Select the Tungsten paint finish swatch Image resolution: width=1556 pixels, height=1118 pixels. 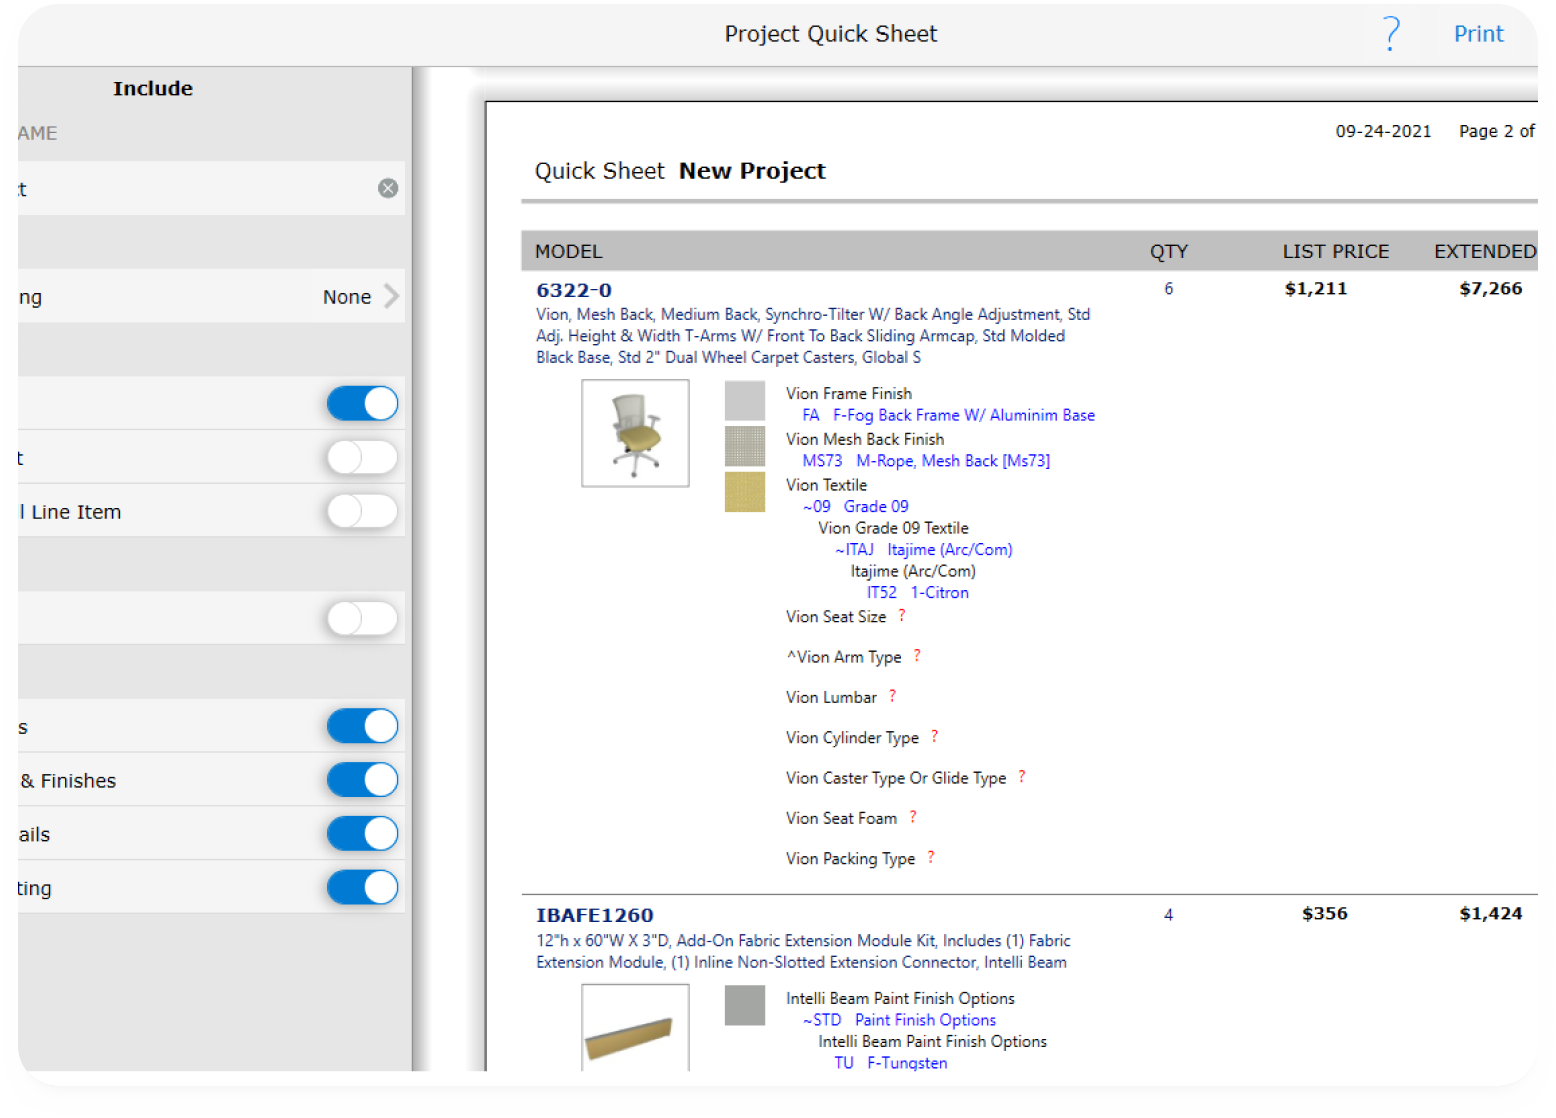(x=745, y=1005)
